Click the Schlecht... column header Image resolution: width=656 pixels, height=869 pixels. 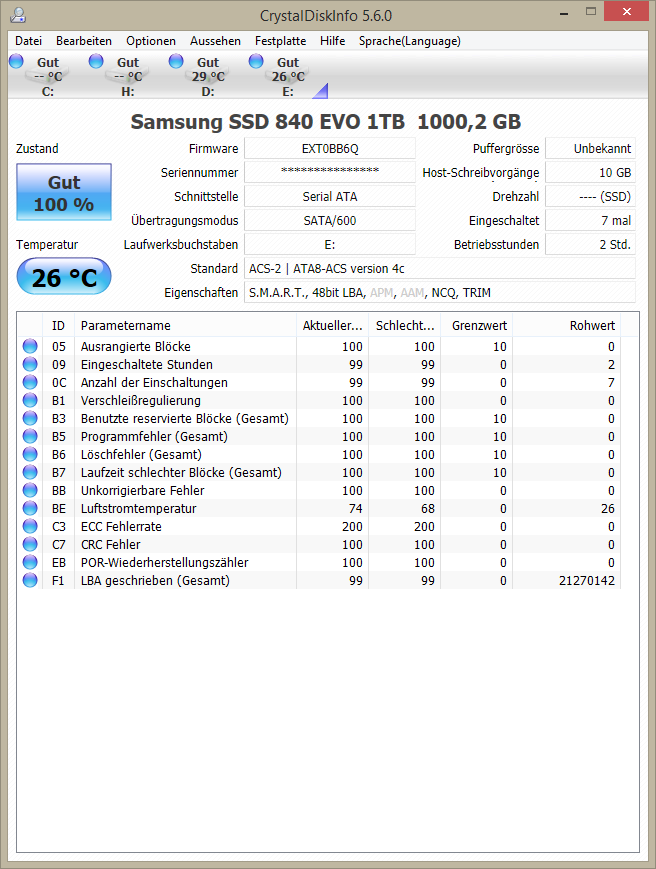pyautogui.click(x=405, y=325)
